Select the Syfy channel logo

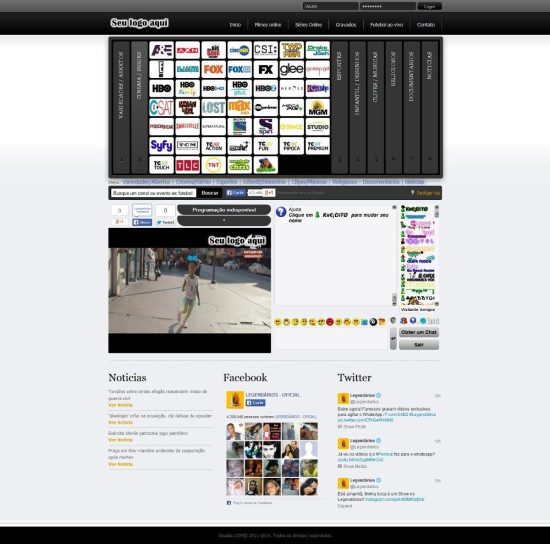click(161, 146)
